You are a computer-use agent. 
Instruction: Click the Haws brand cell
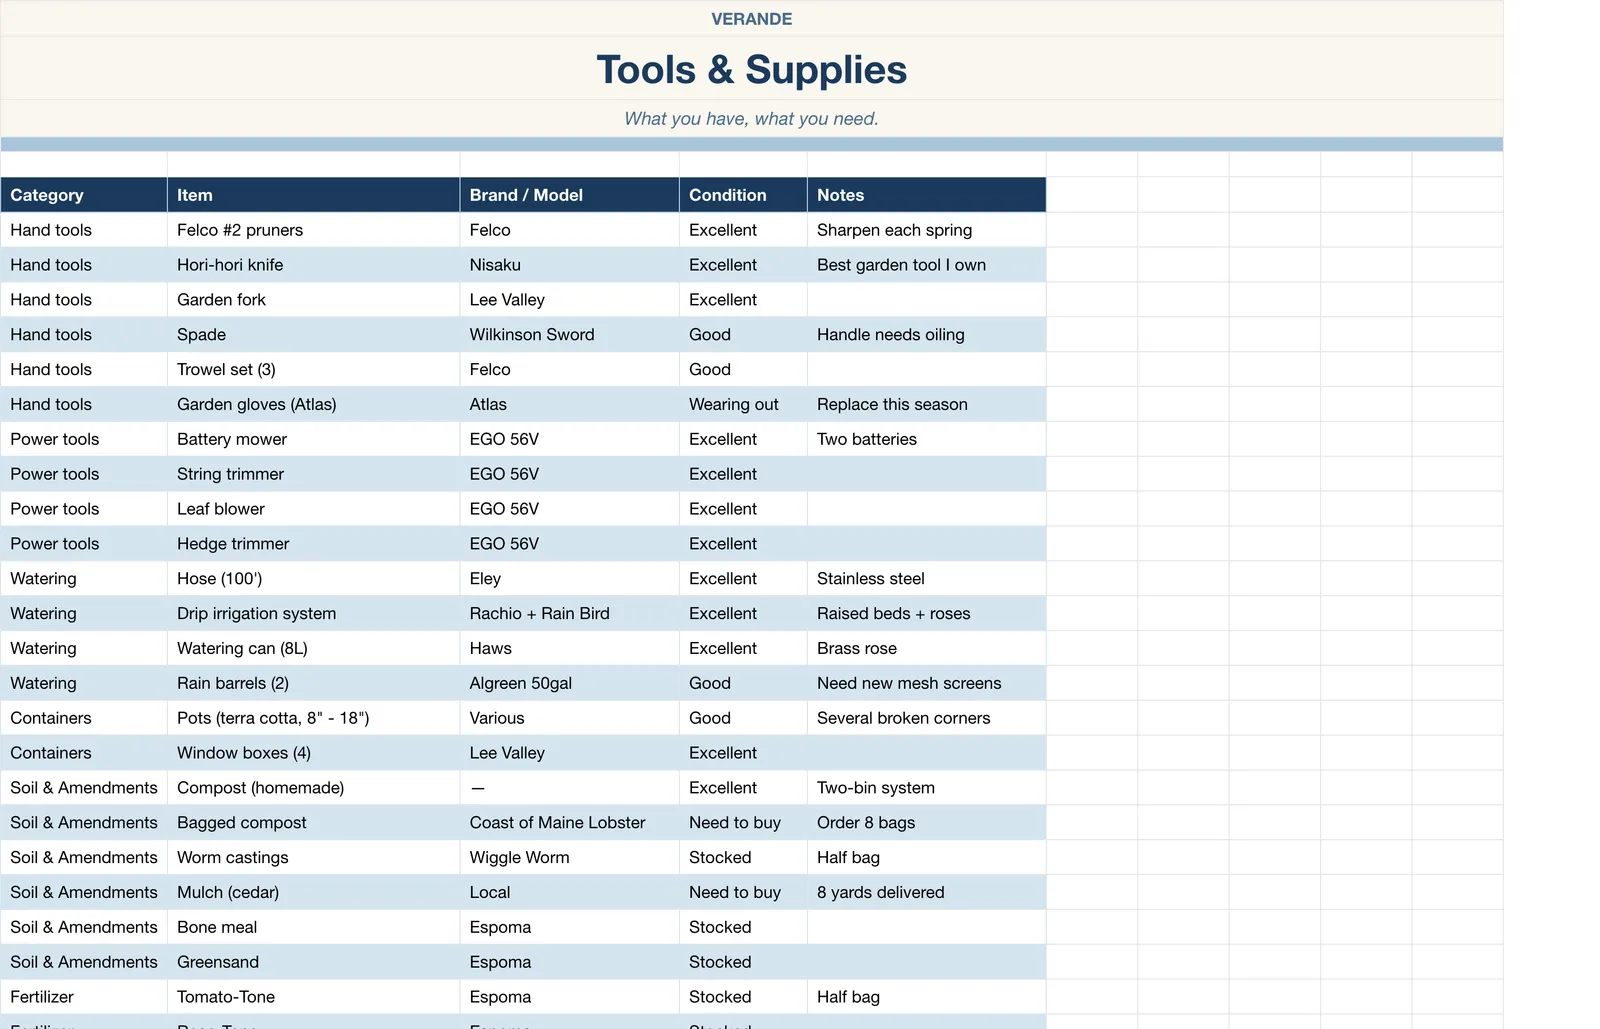(x=569, y=649)
